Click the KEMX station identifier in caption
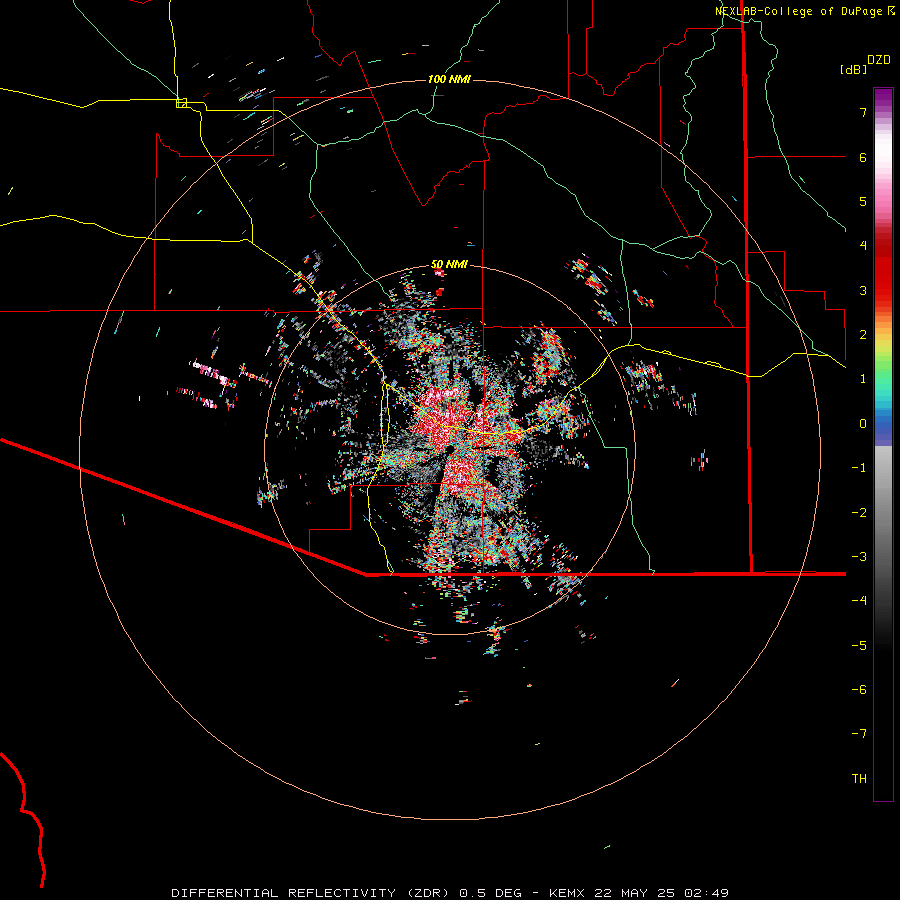The image size is (900, 900). tap(567, 893)
